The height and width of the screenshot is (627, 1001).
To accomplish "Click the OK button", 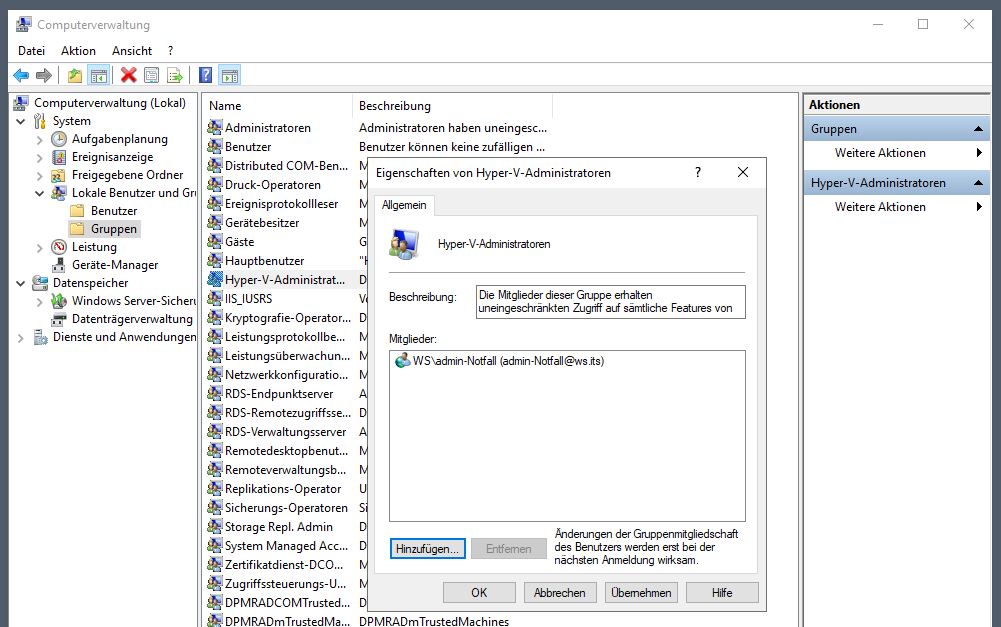I will pyautogui.click(x=479, y=593).
